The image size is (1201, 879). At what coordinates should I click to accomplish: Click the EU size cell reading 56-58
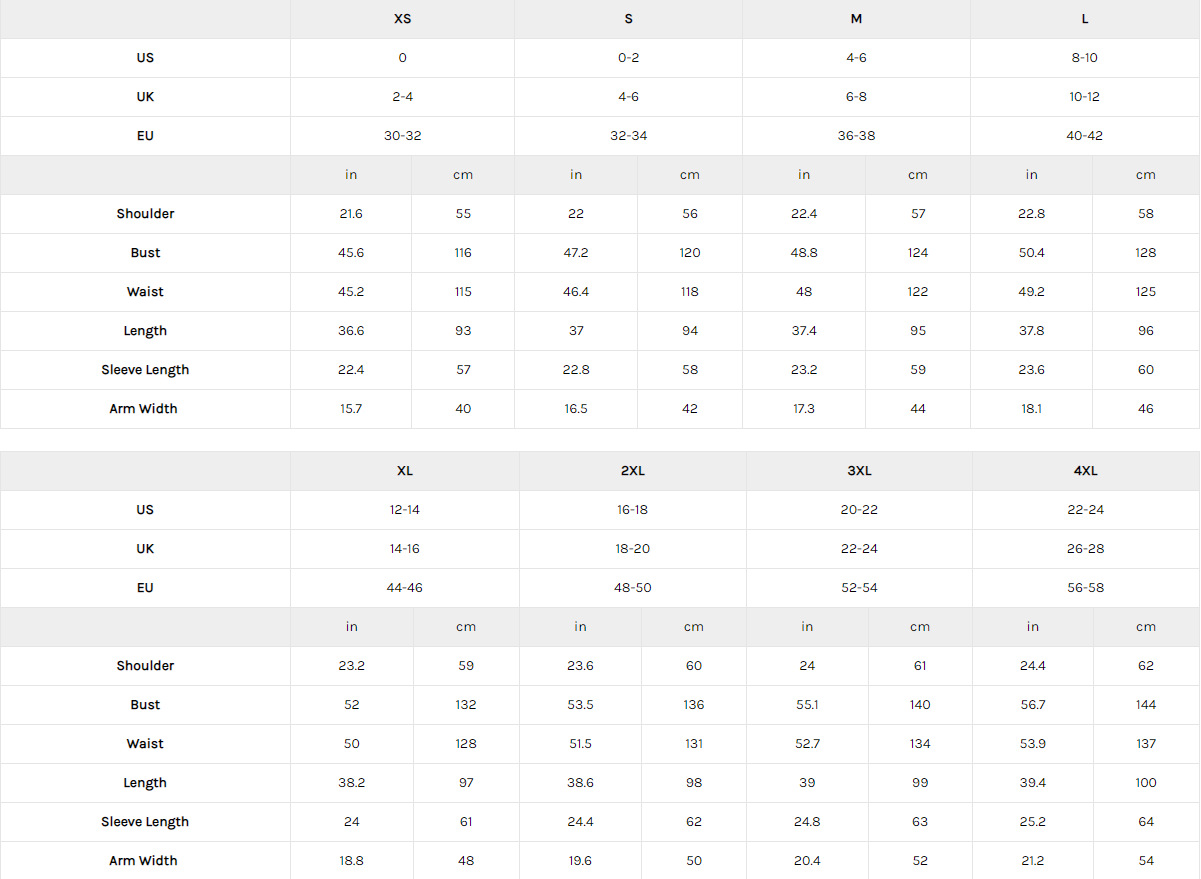click(1085, 588)
